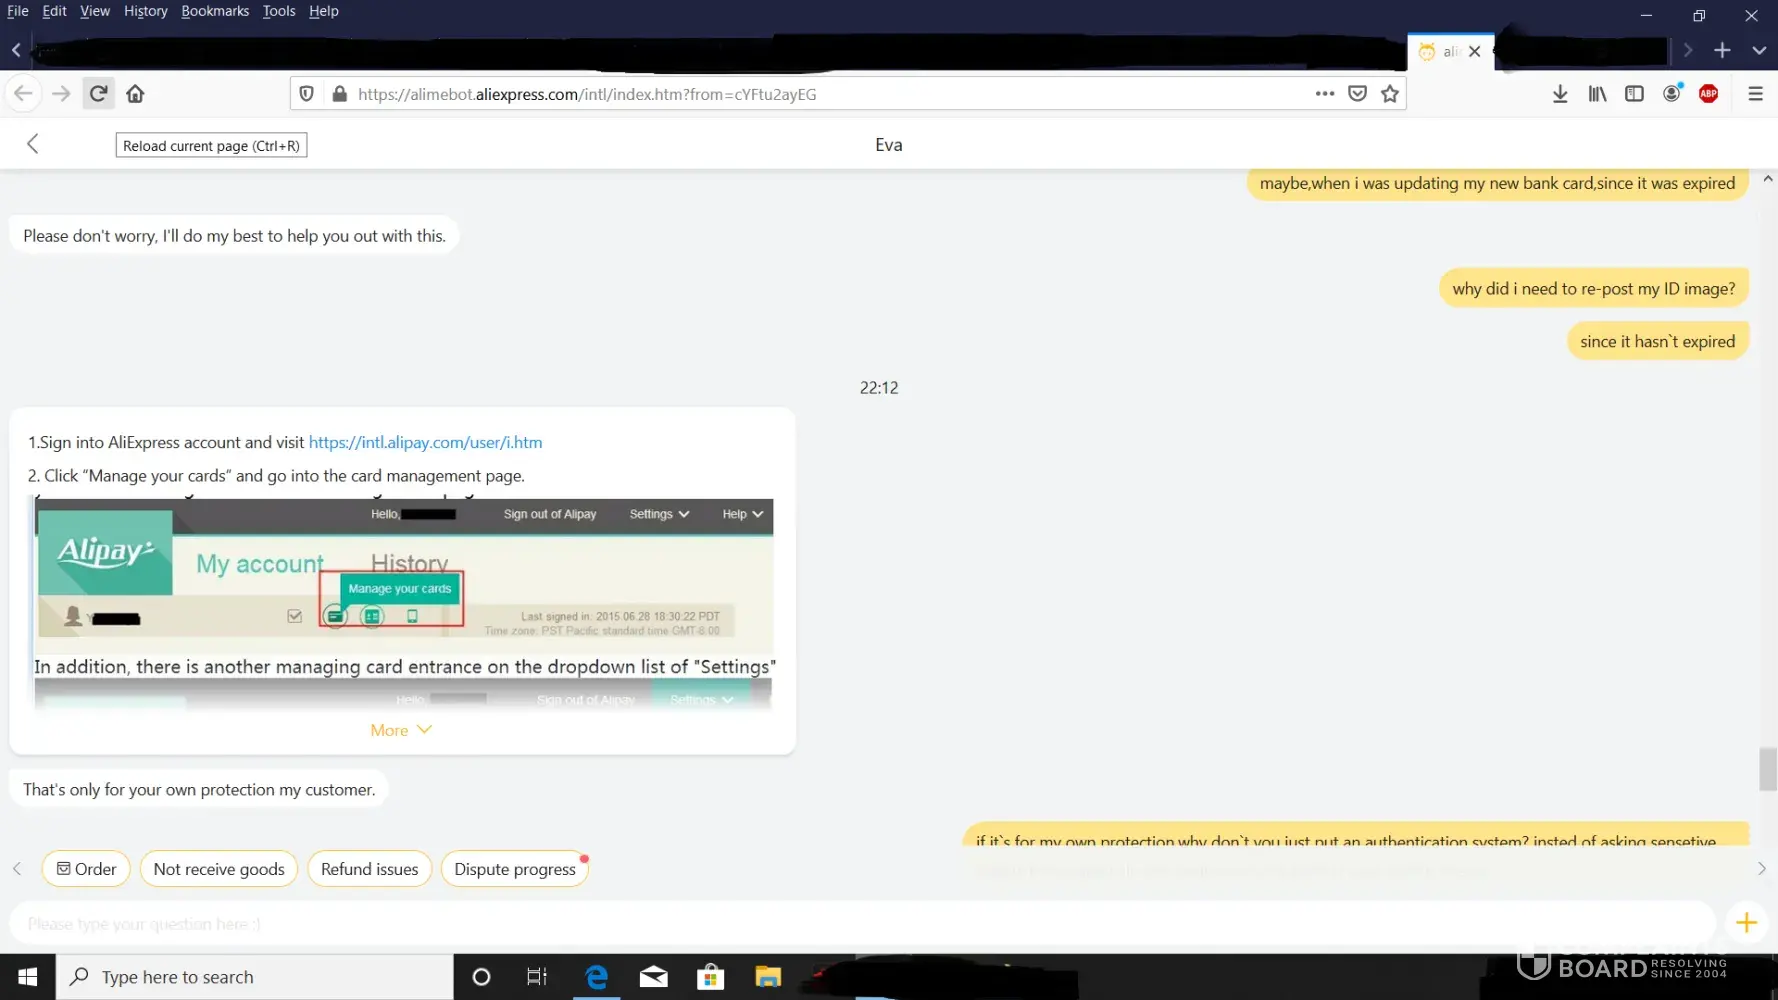The image size is (1778, 1000).
Task: Expand message with More
Action: point(400,730)
